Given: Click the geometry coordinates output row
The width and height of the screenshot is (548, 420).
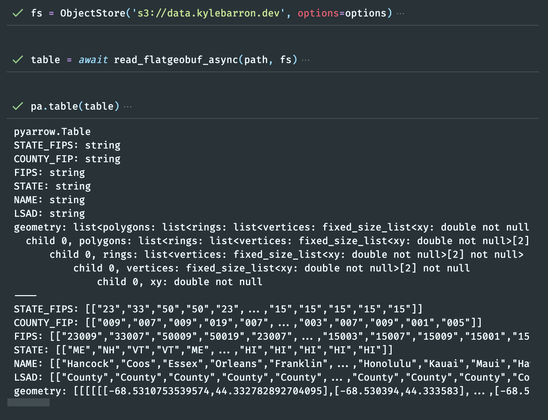Looking at the screenshot, I should coord(271,391).
